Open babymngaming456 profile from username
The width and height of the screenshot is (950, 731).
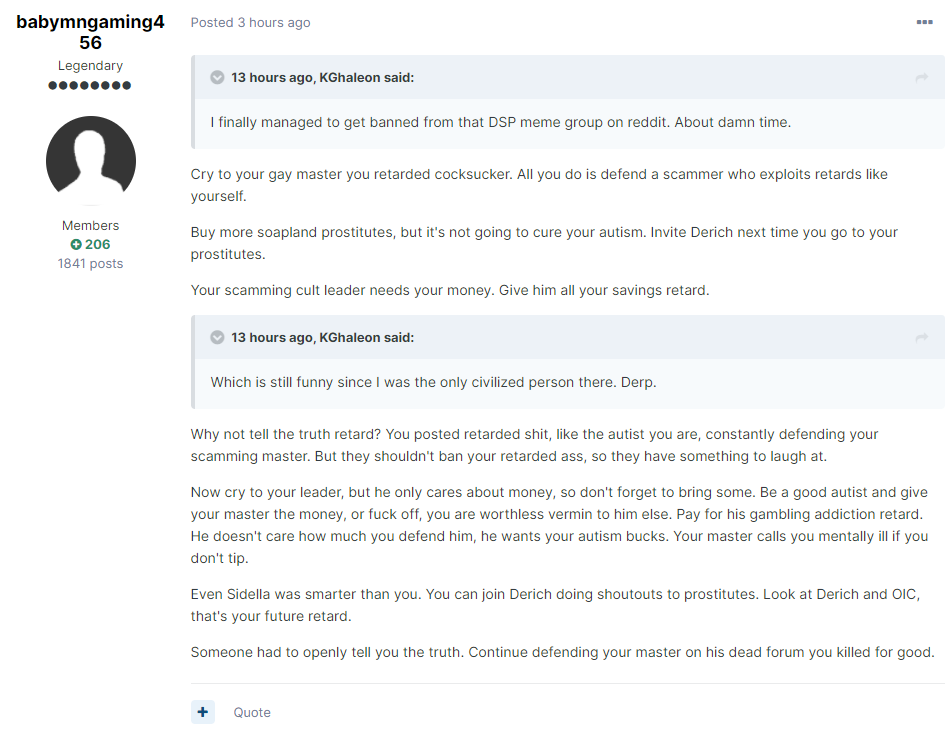pos(90,32)
